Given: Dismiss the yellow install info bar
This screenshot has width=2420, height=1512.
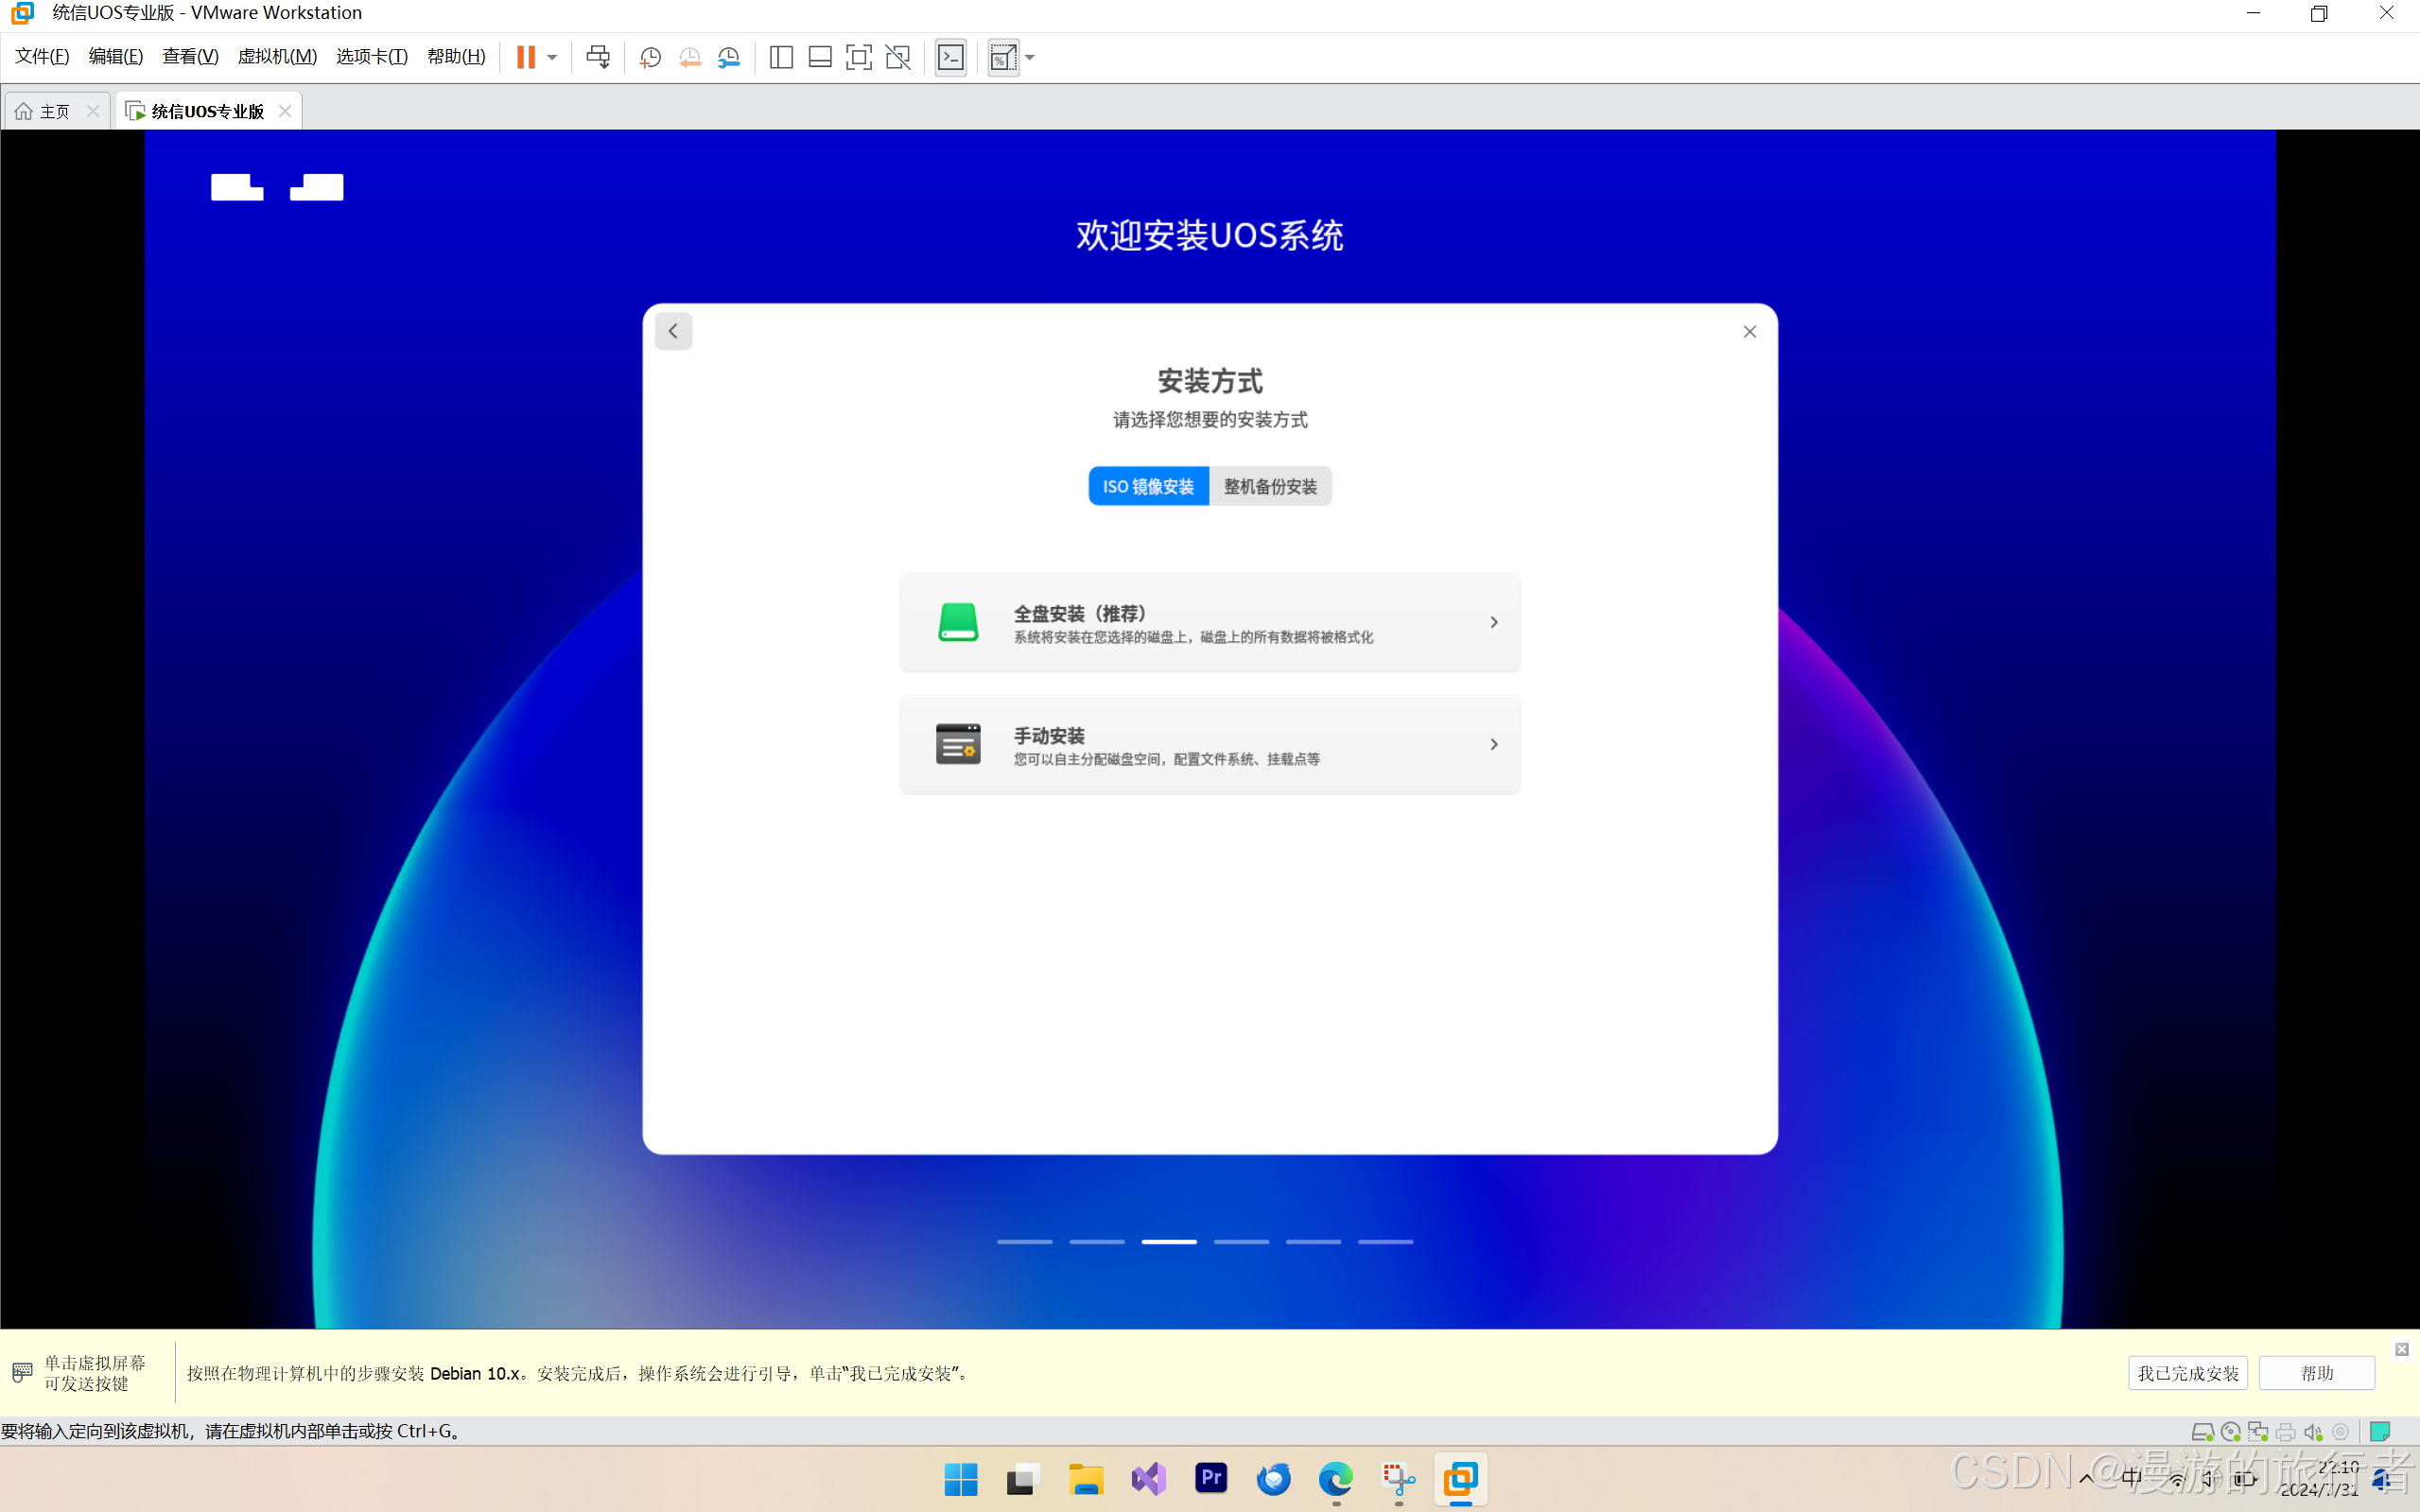Looking at the screenshot, I should coord(2401,1349).
